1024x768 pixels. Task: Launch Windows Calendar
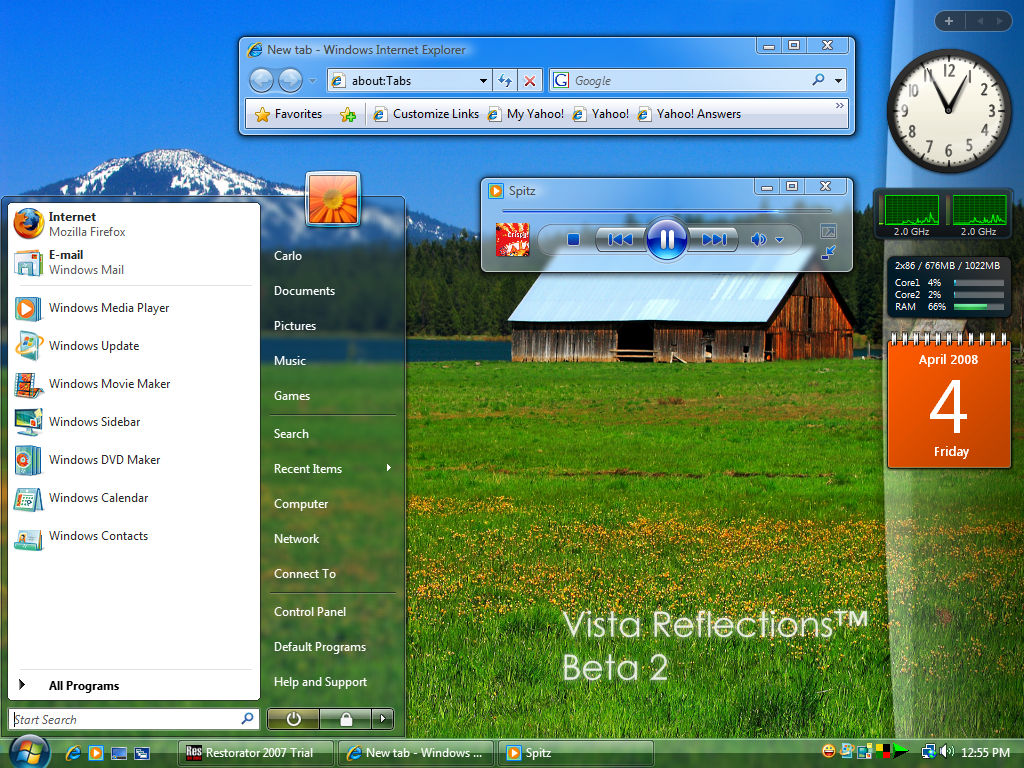134,498
